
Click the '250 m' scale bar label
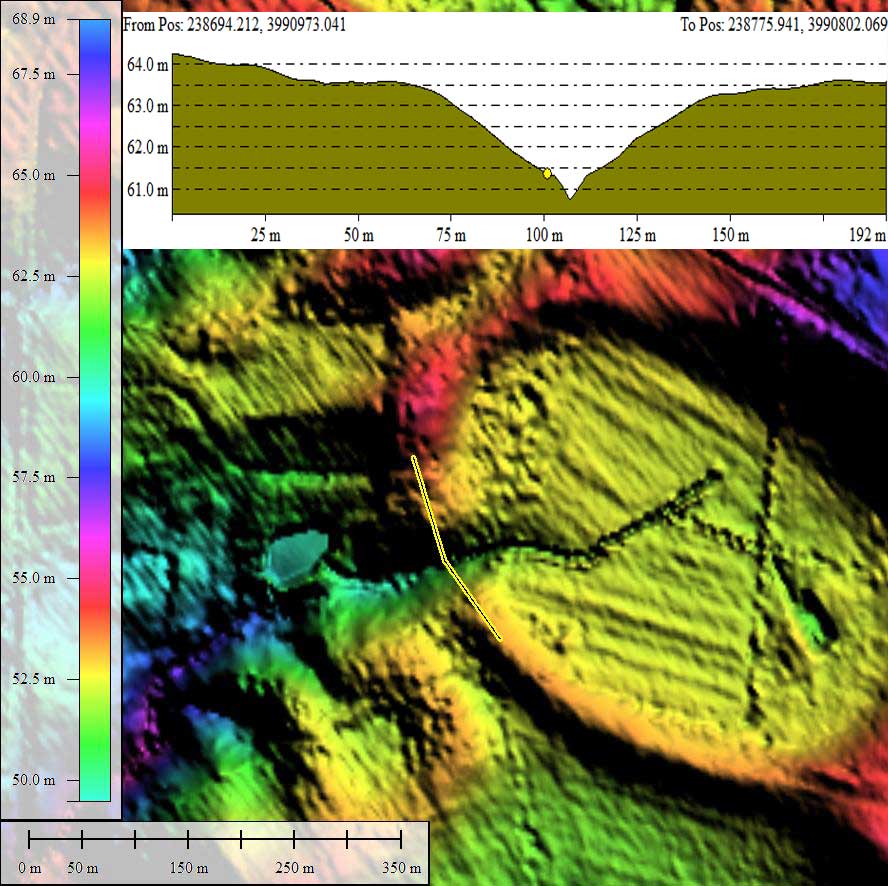[294, 867]
